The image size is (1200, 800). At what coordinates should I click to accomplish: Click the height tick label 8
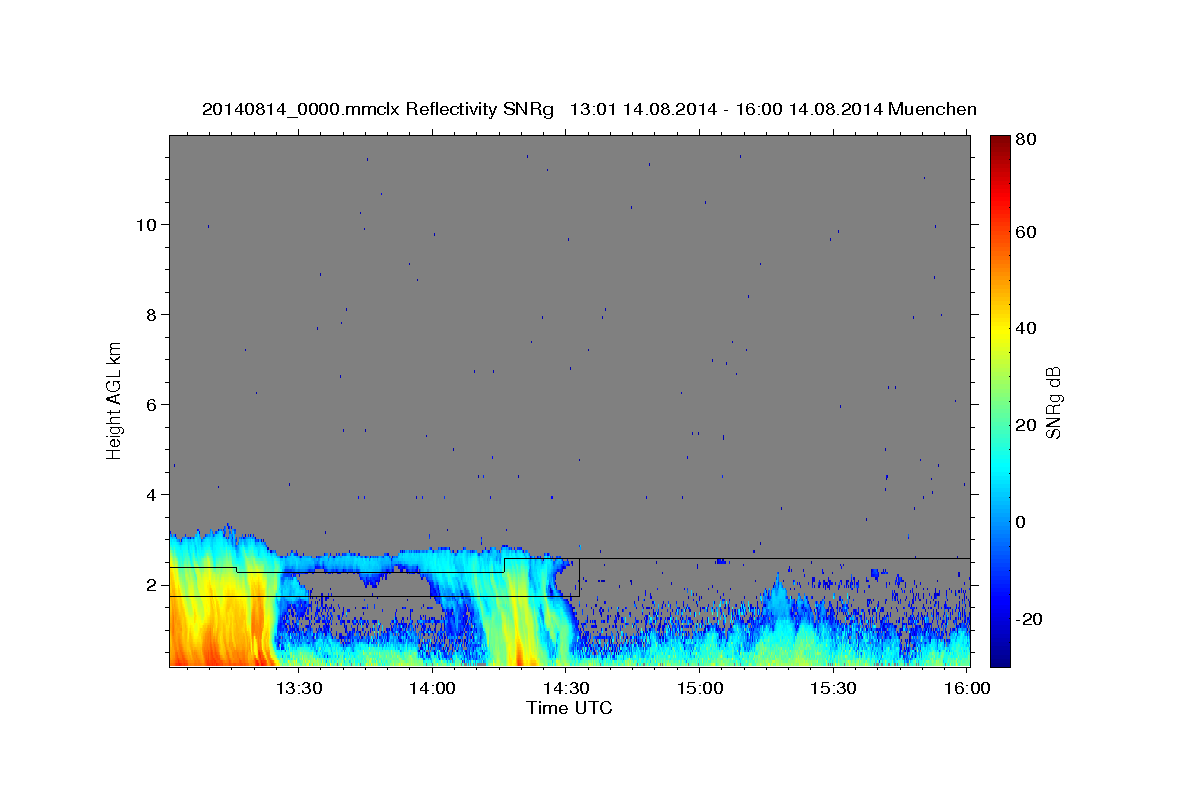tap(153, 315)
